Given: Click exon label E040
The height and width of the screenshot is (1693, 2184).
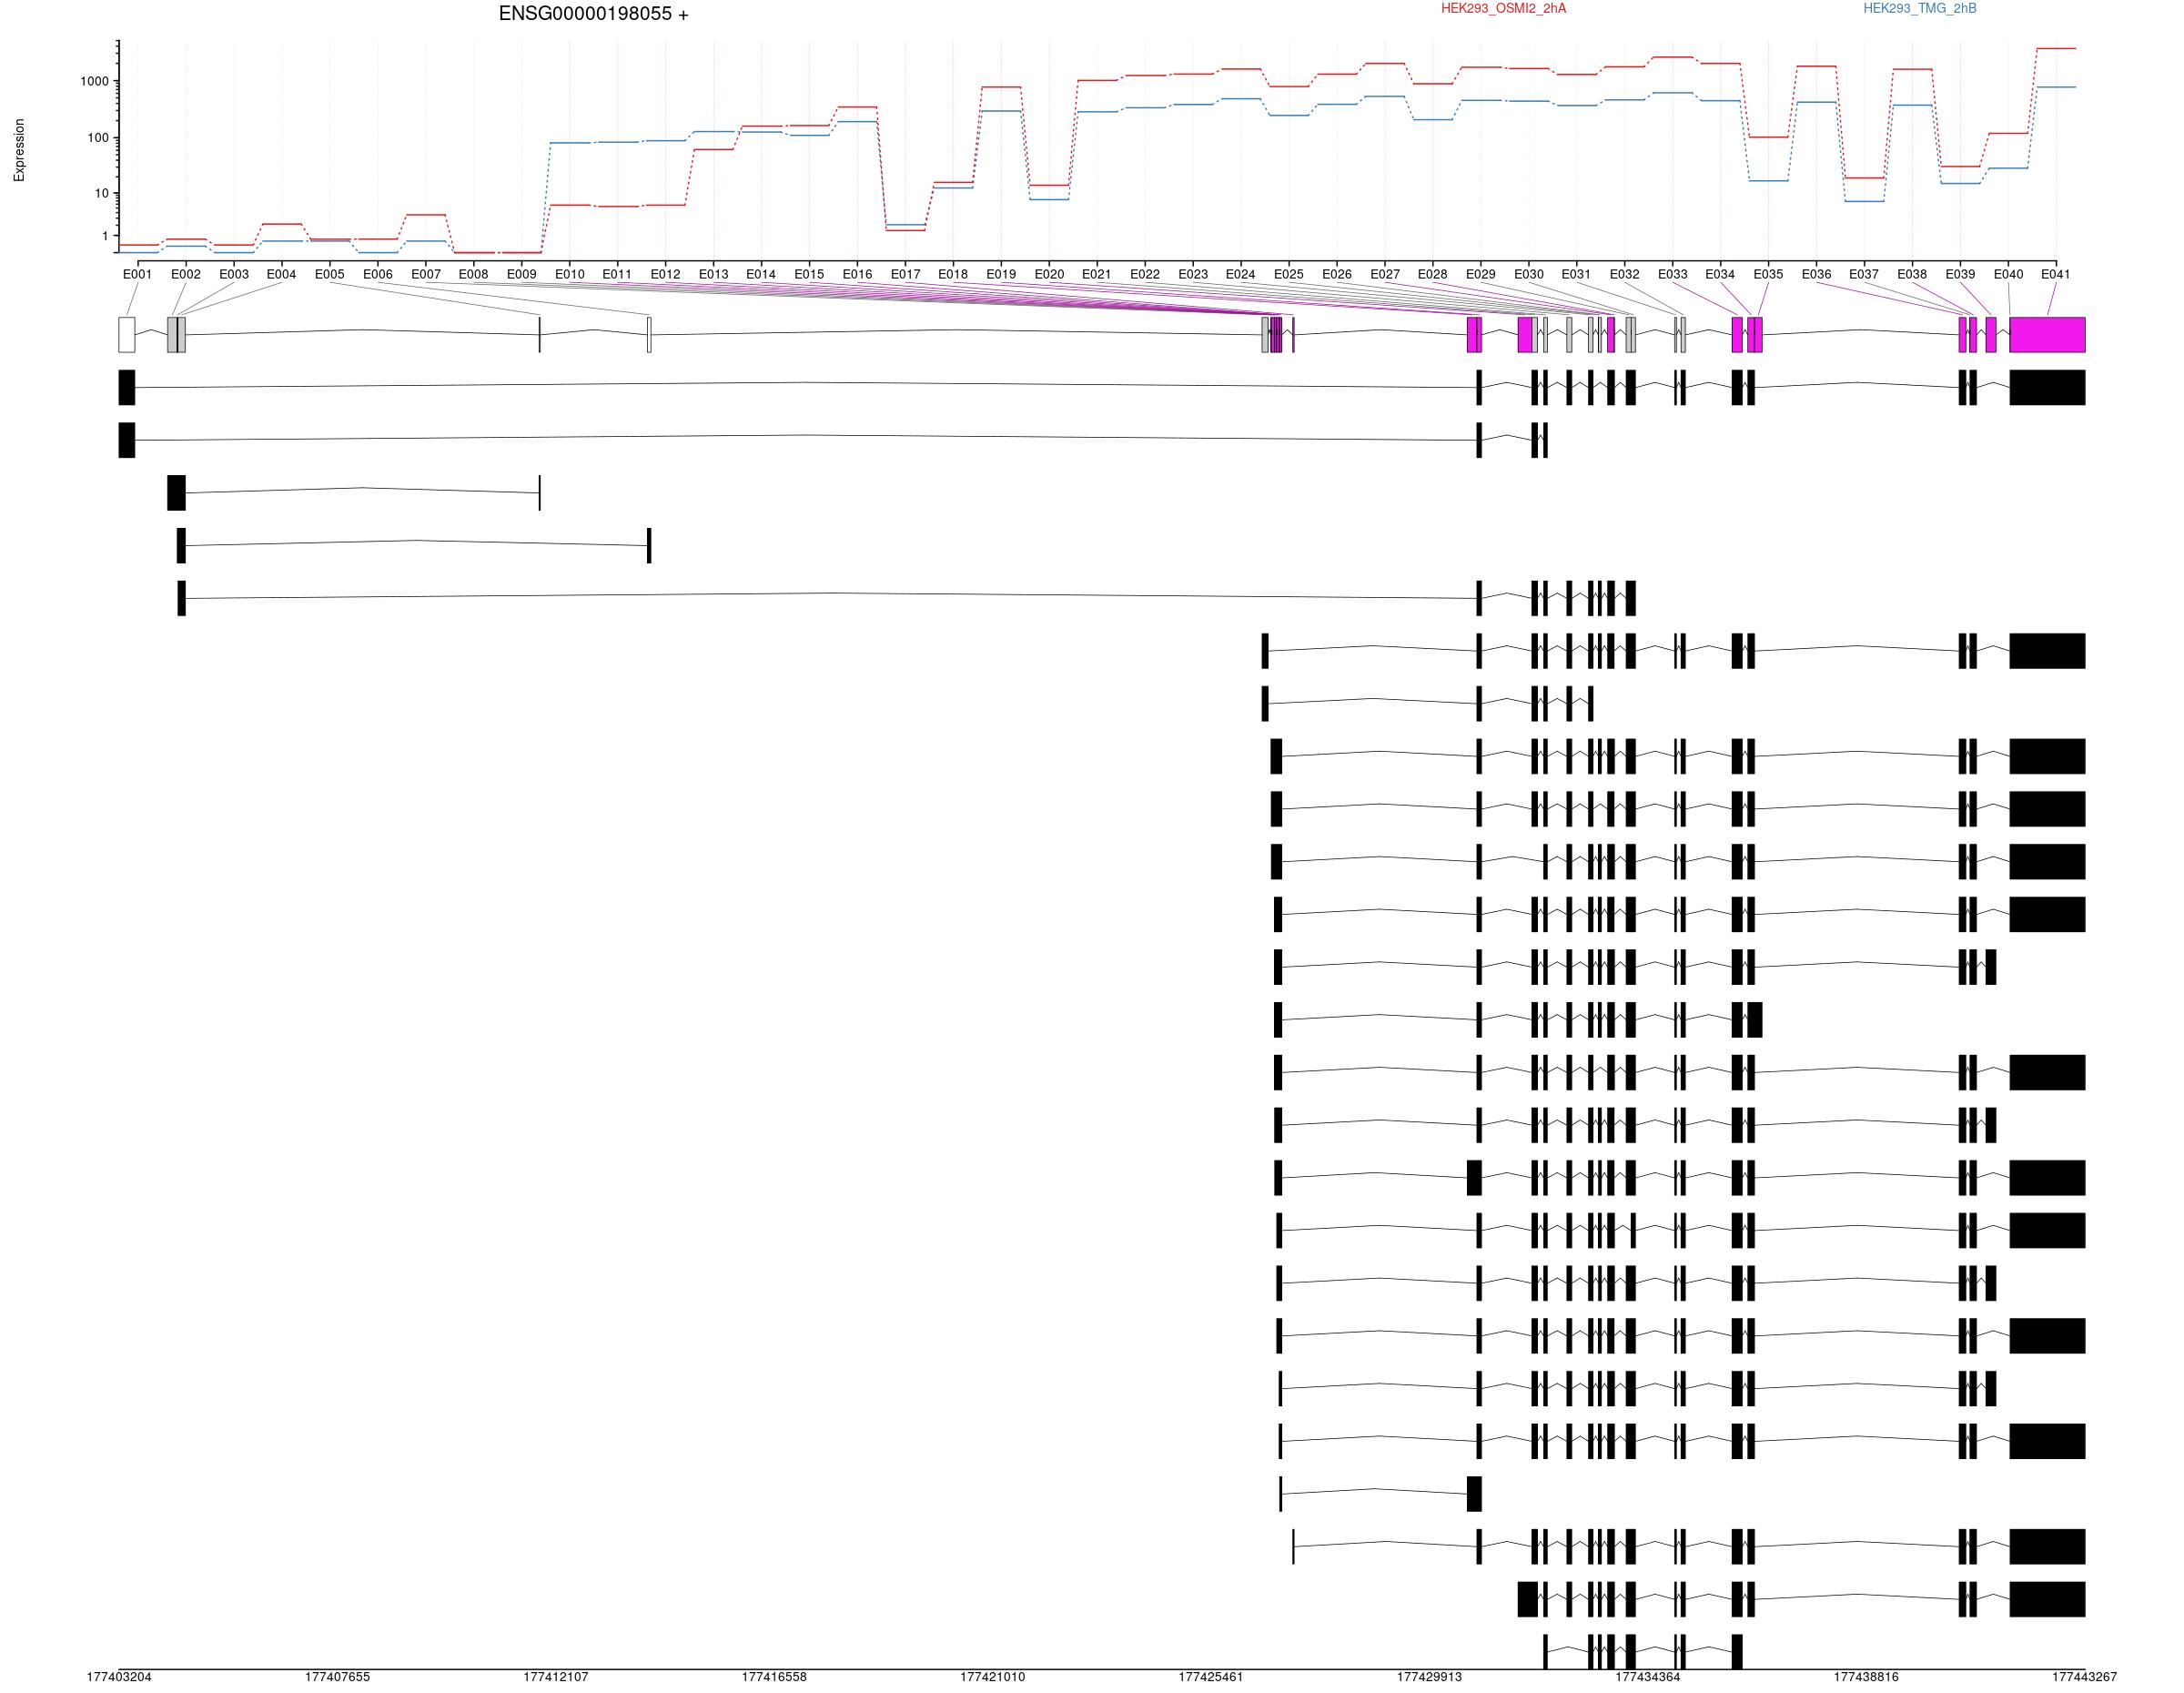Looking at the screenshot, I should click(2008, 274).
